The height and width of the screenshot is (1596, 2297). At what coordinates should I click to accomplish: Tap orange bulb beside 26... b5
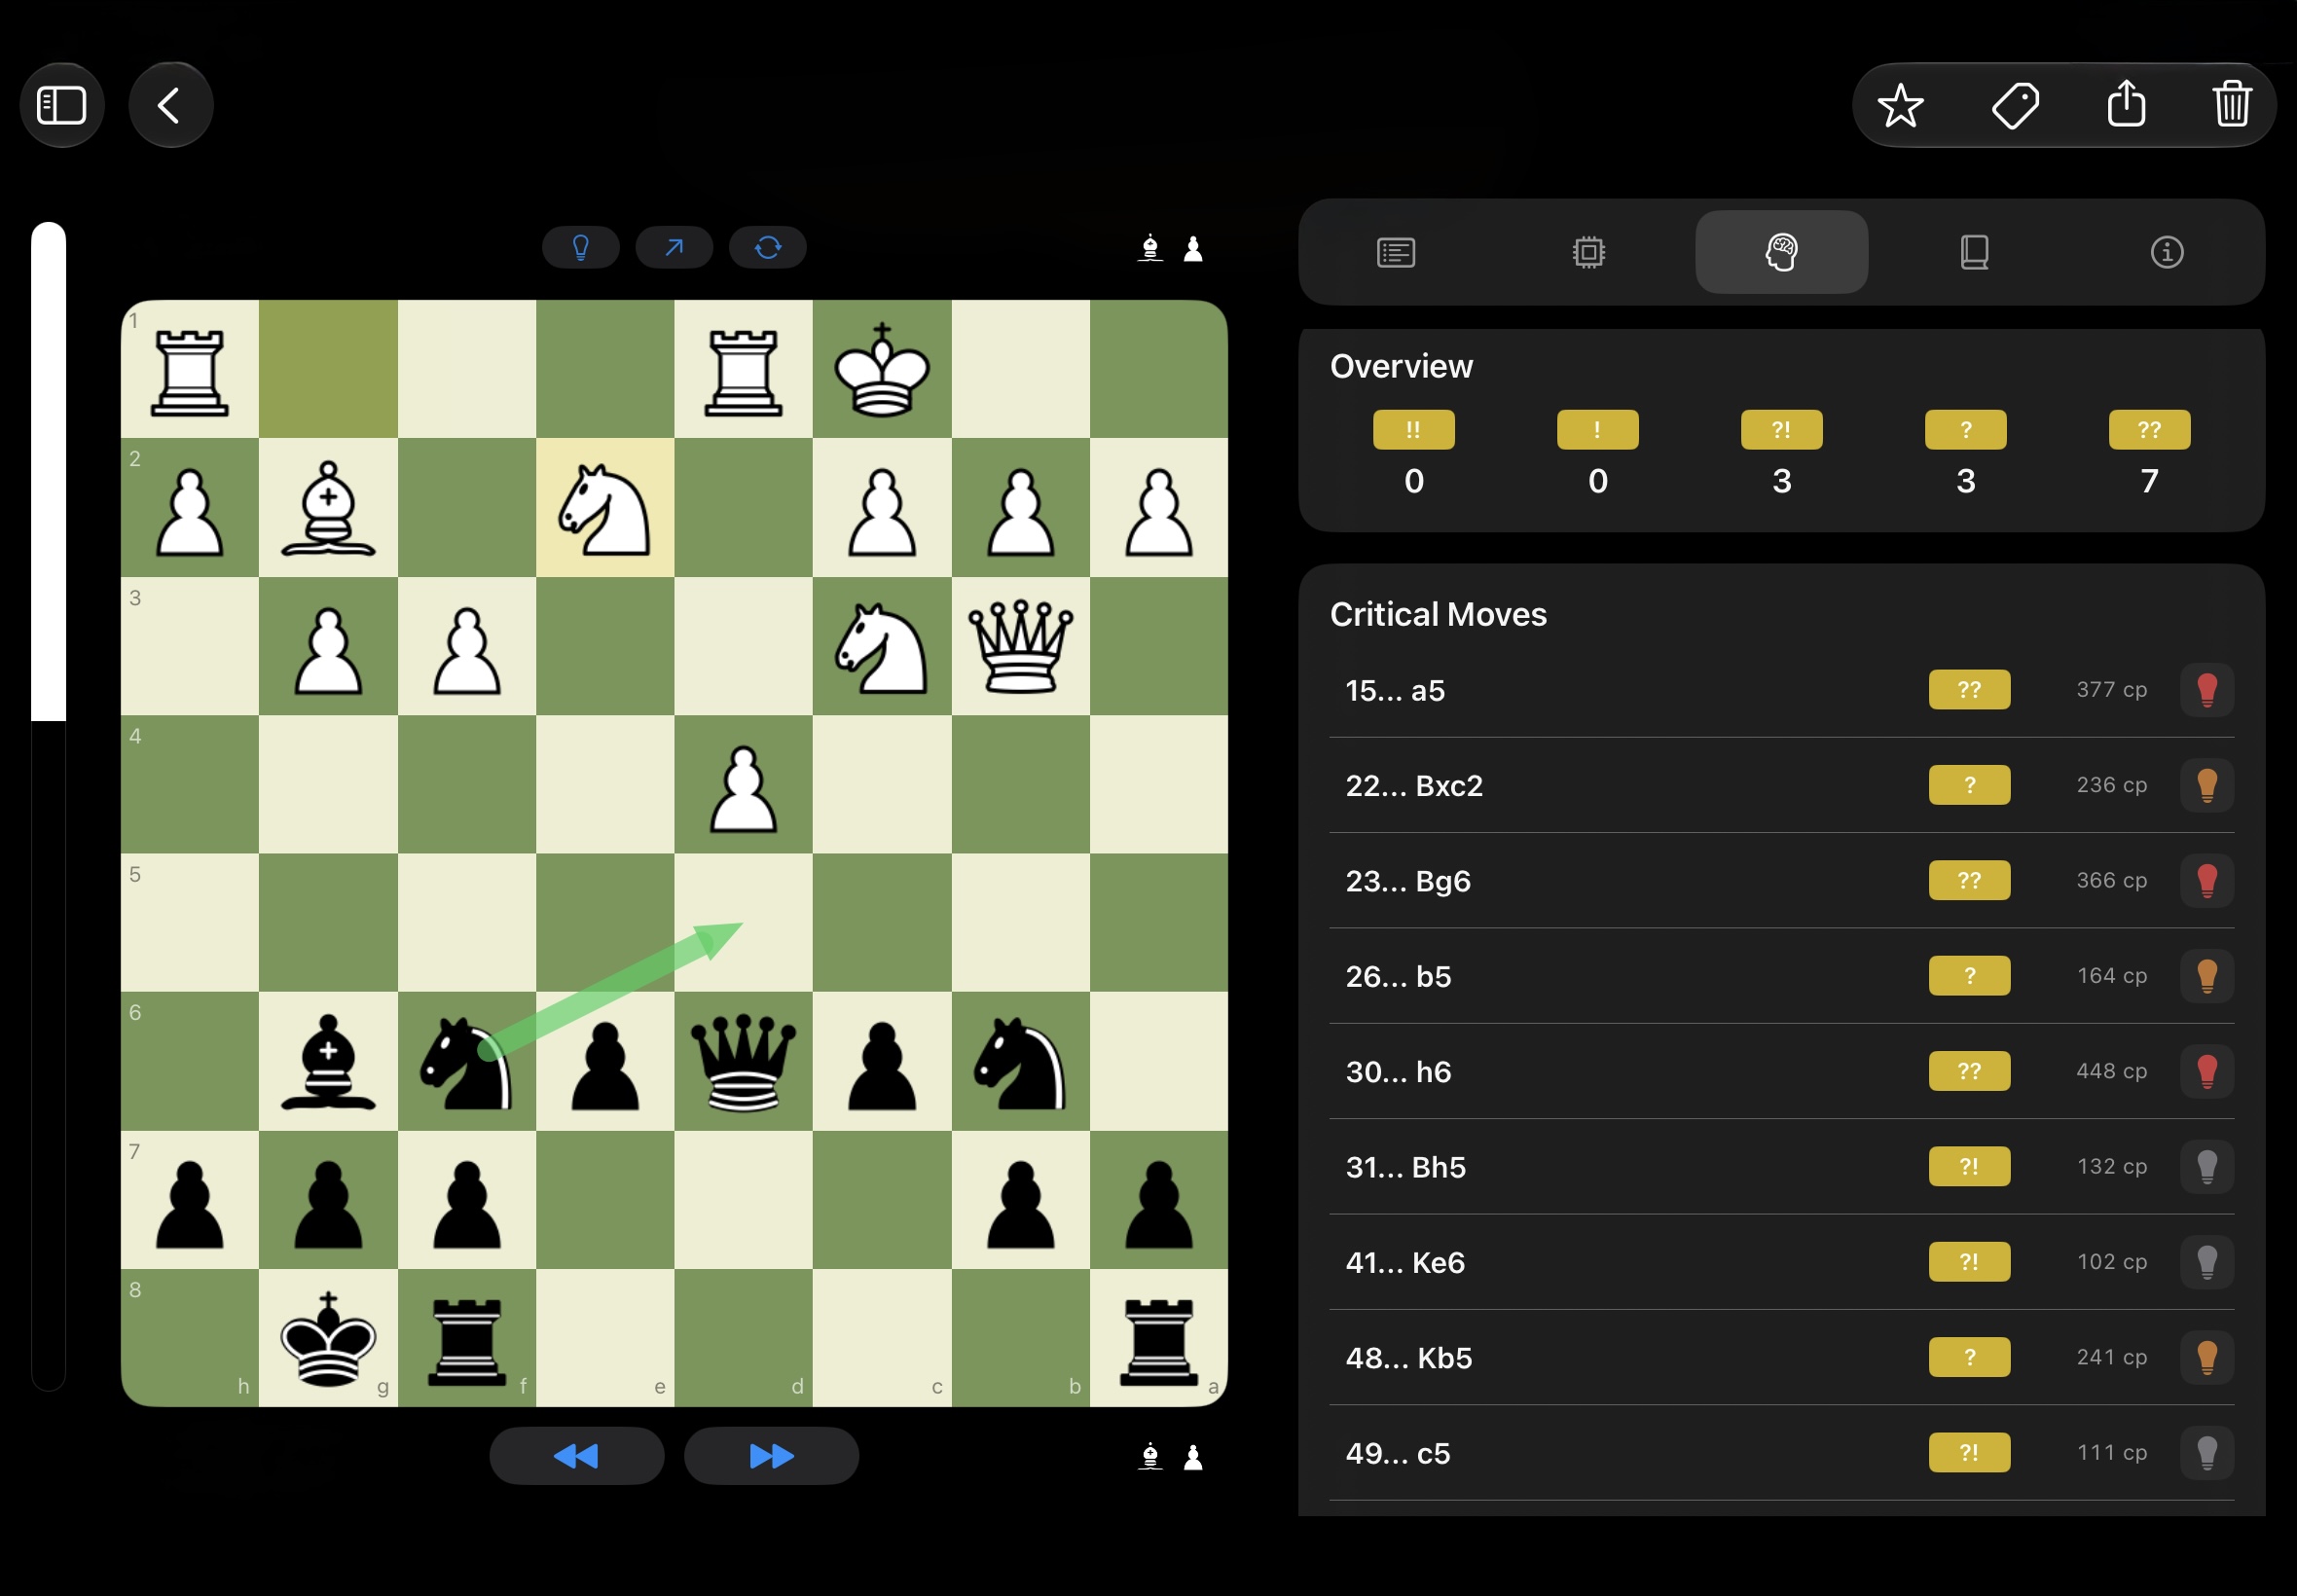click(x=2207, y=976)
